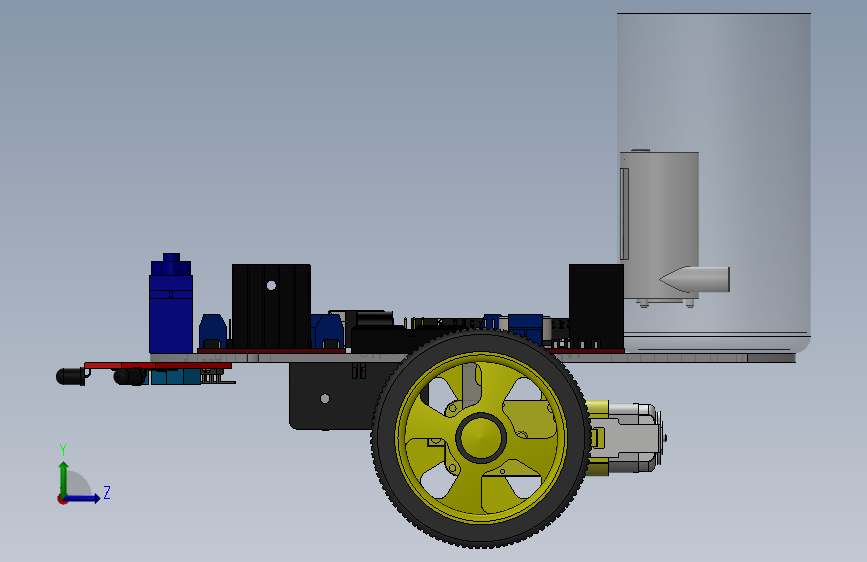Click the blue Z axis of the triad
Image resolution: width=867 pixels, height=562 pixels.
(83, 498)
